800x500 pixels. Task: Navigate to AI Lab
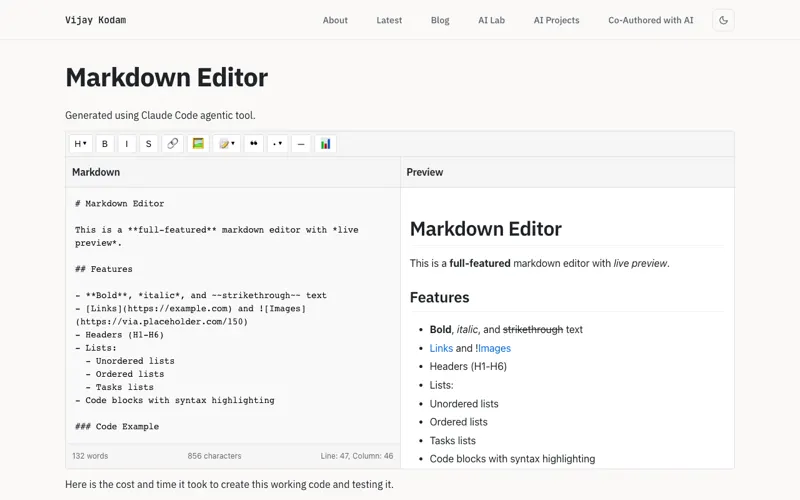[x=491, y=20]
